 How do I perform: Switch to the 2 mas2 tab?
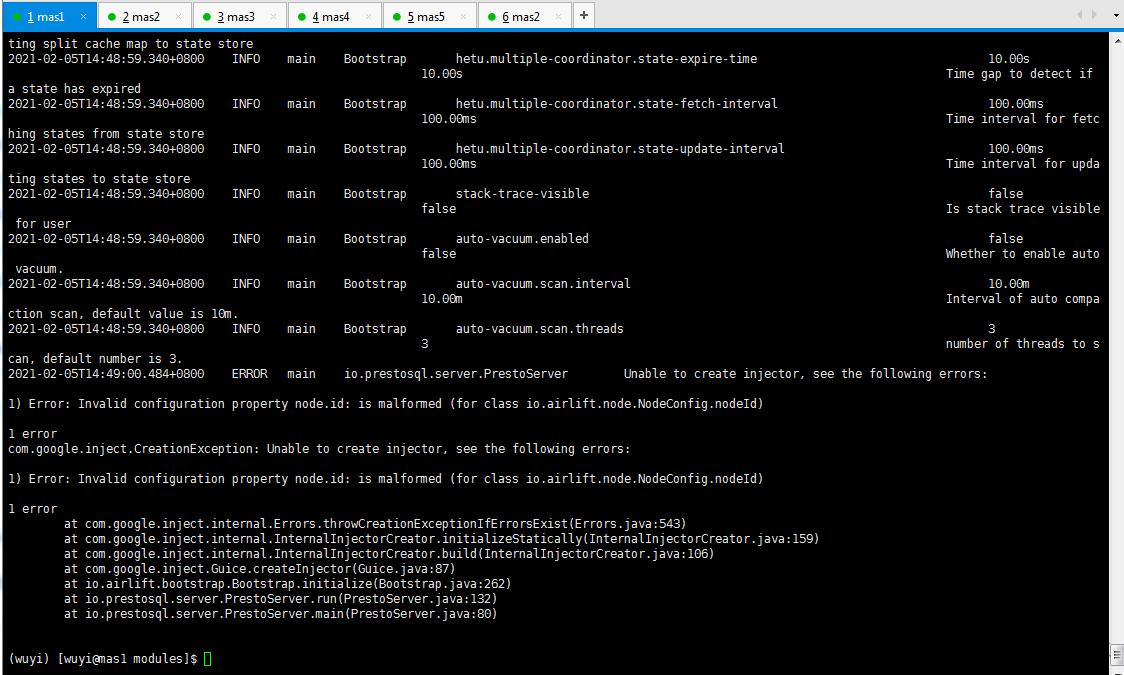[x=143, y=16]
